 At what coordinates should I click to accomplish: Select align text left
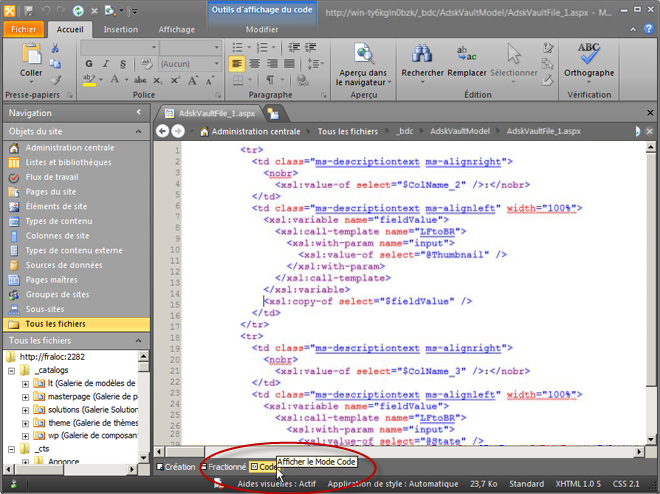pos(237,64)
